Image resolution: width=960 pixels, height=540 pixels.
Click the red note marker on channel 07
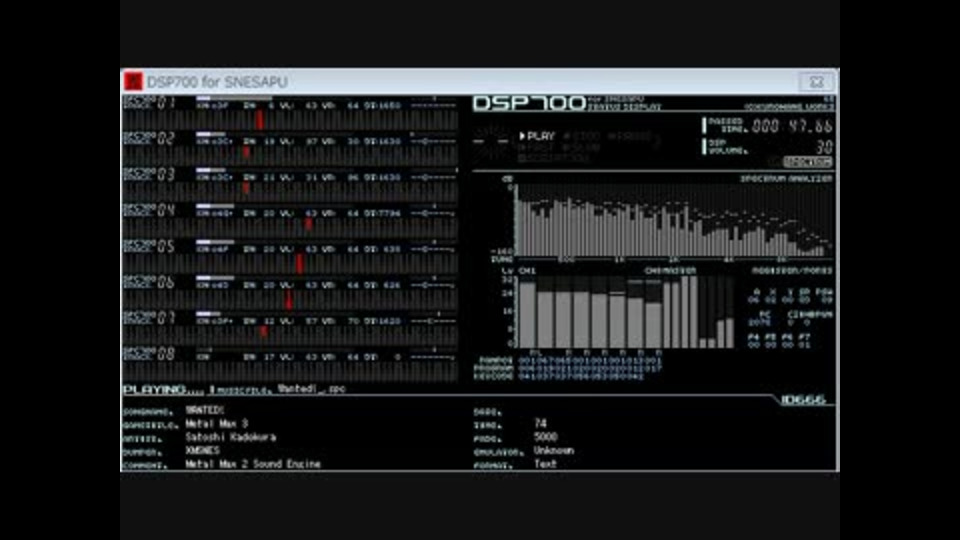[x=263, y=331]
